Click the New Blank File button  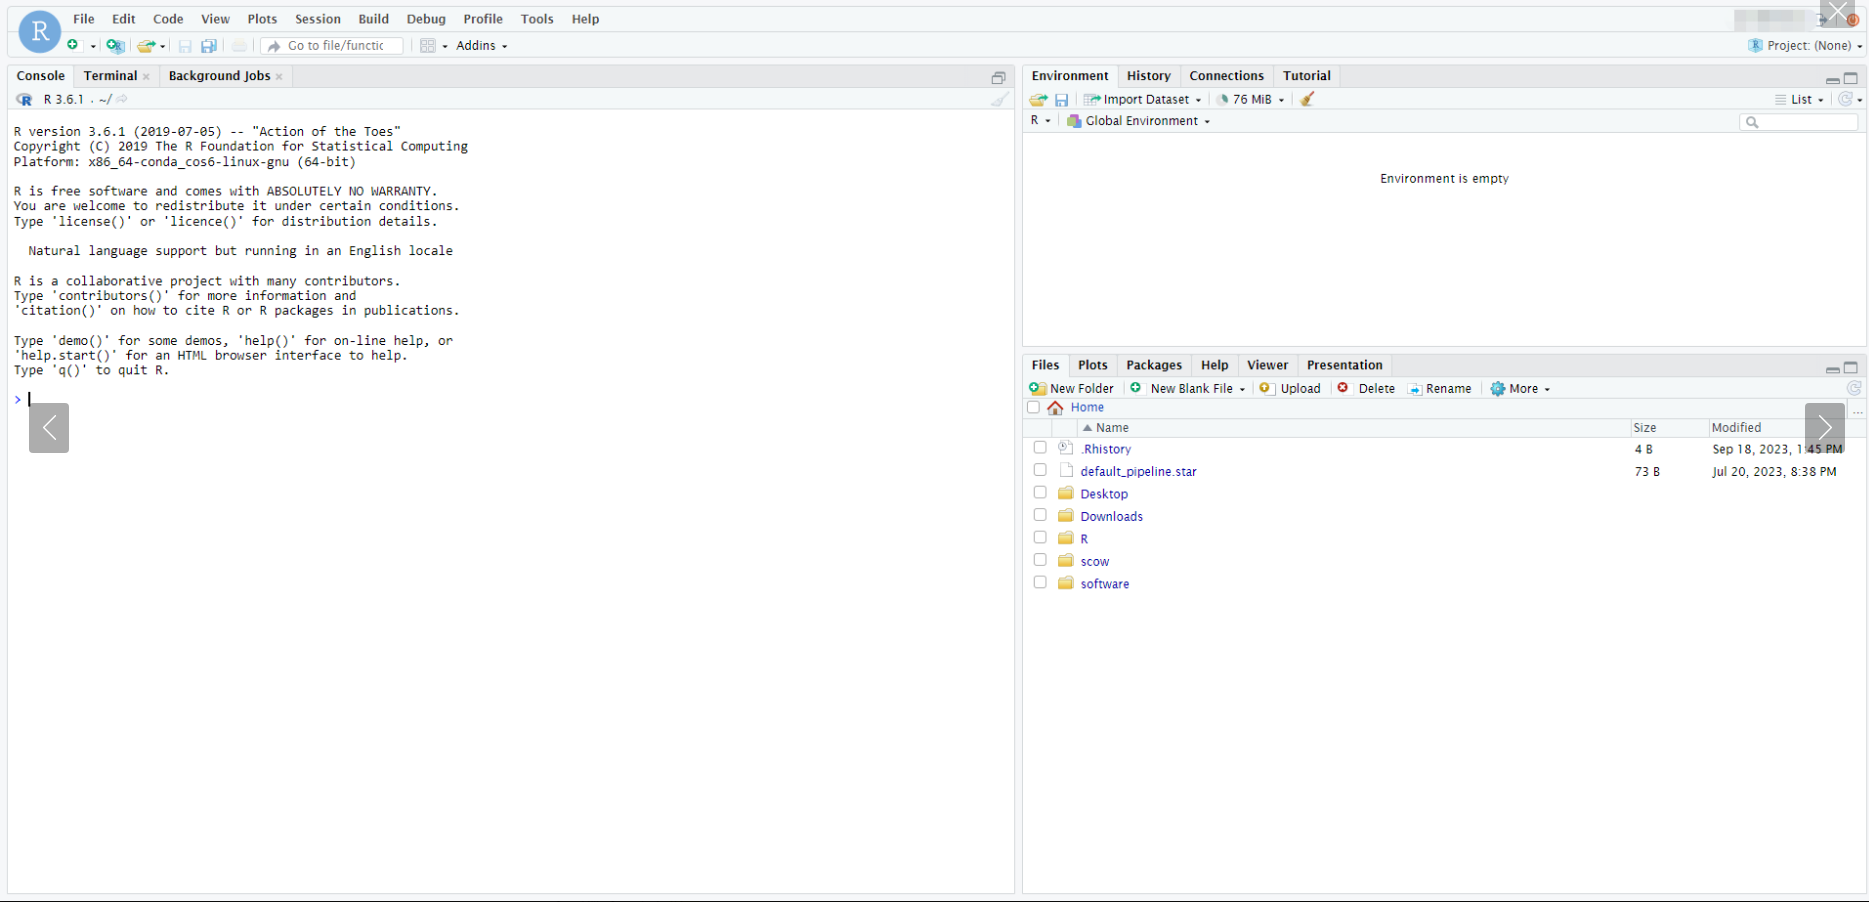click(1187, 389)
